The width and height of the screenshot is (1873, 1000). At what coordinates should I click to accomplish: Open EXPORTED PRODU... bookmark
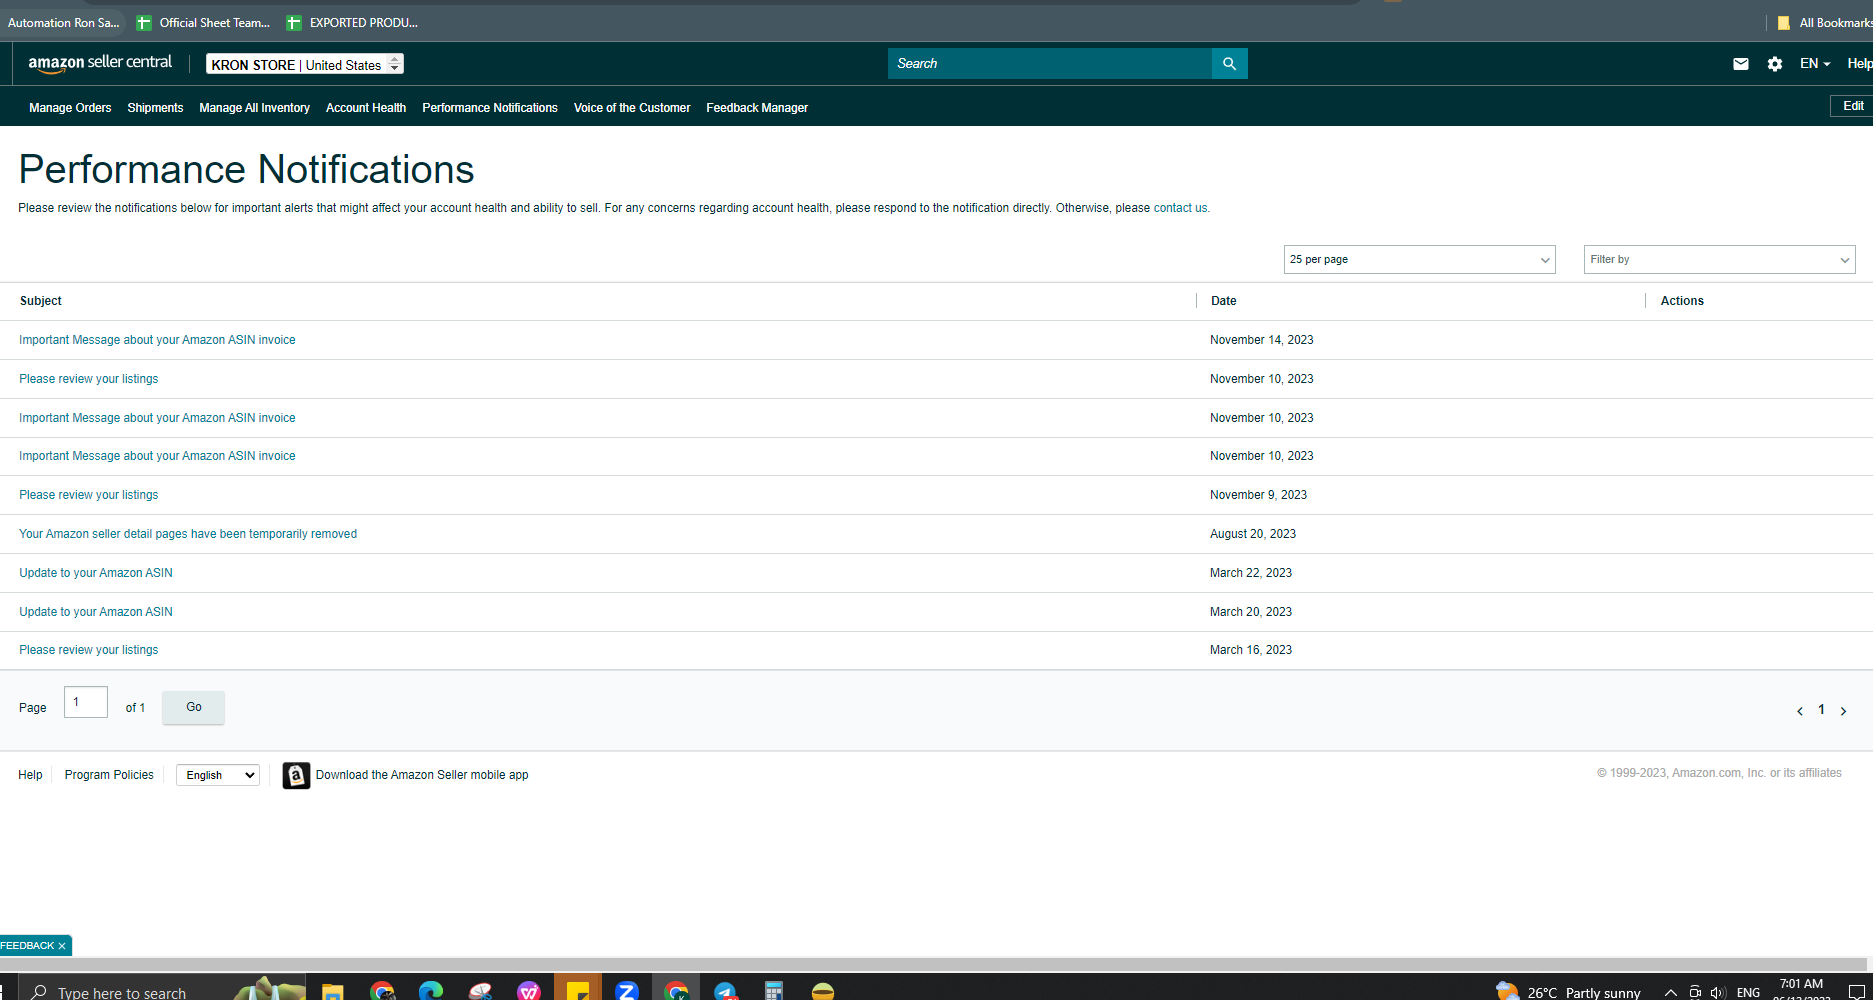tap(352, 22)
